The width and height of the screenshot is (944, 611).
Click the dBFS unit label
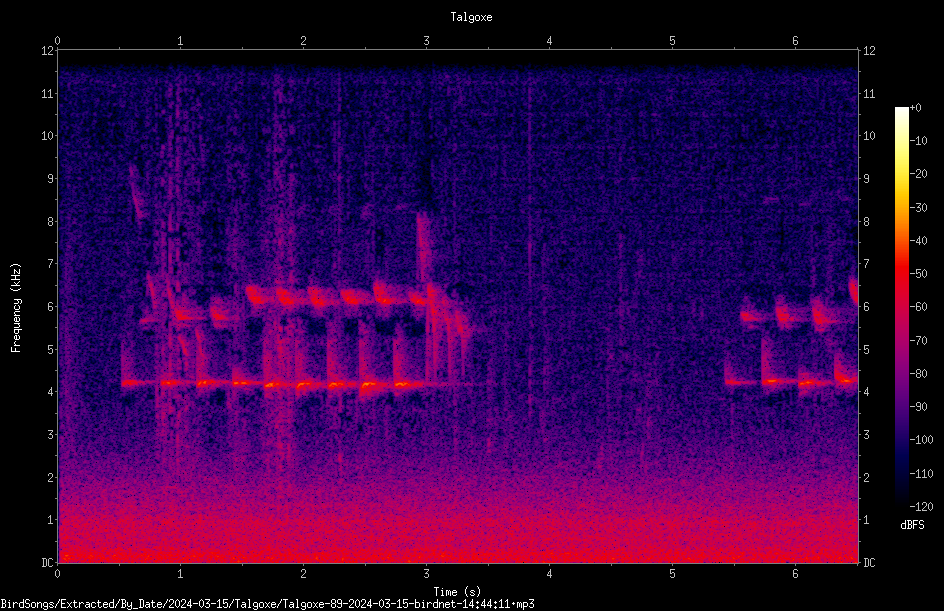point(912,525)
